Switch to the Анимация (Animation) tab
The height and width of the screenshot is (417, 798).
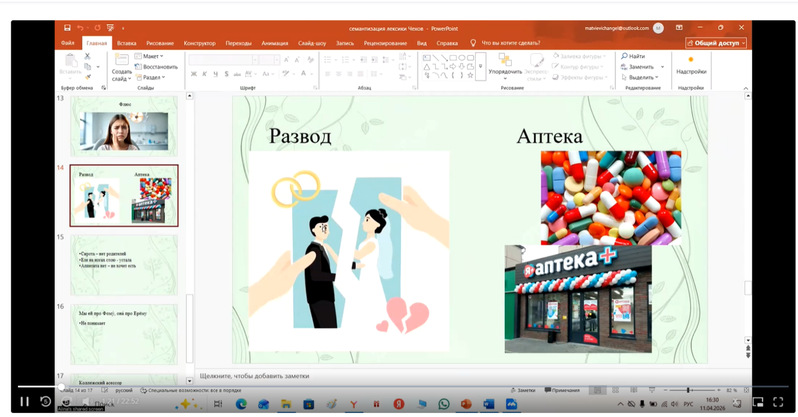(274, 44)
